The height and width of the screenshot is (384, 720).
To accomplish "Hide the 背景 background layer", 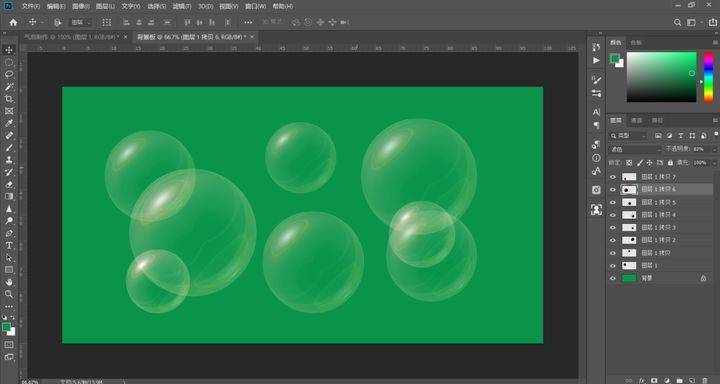I will 613,278.
